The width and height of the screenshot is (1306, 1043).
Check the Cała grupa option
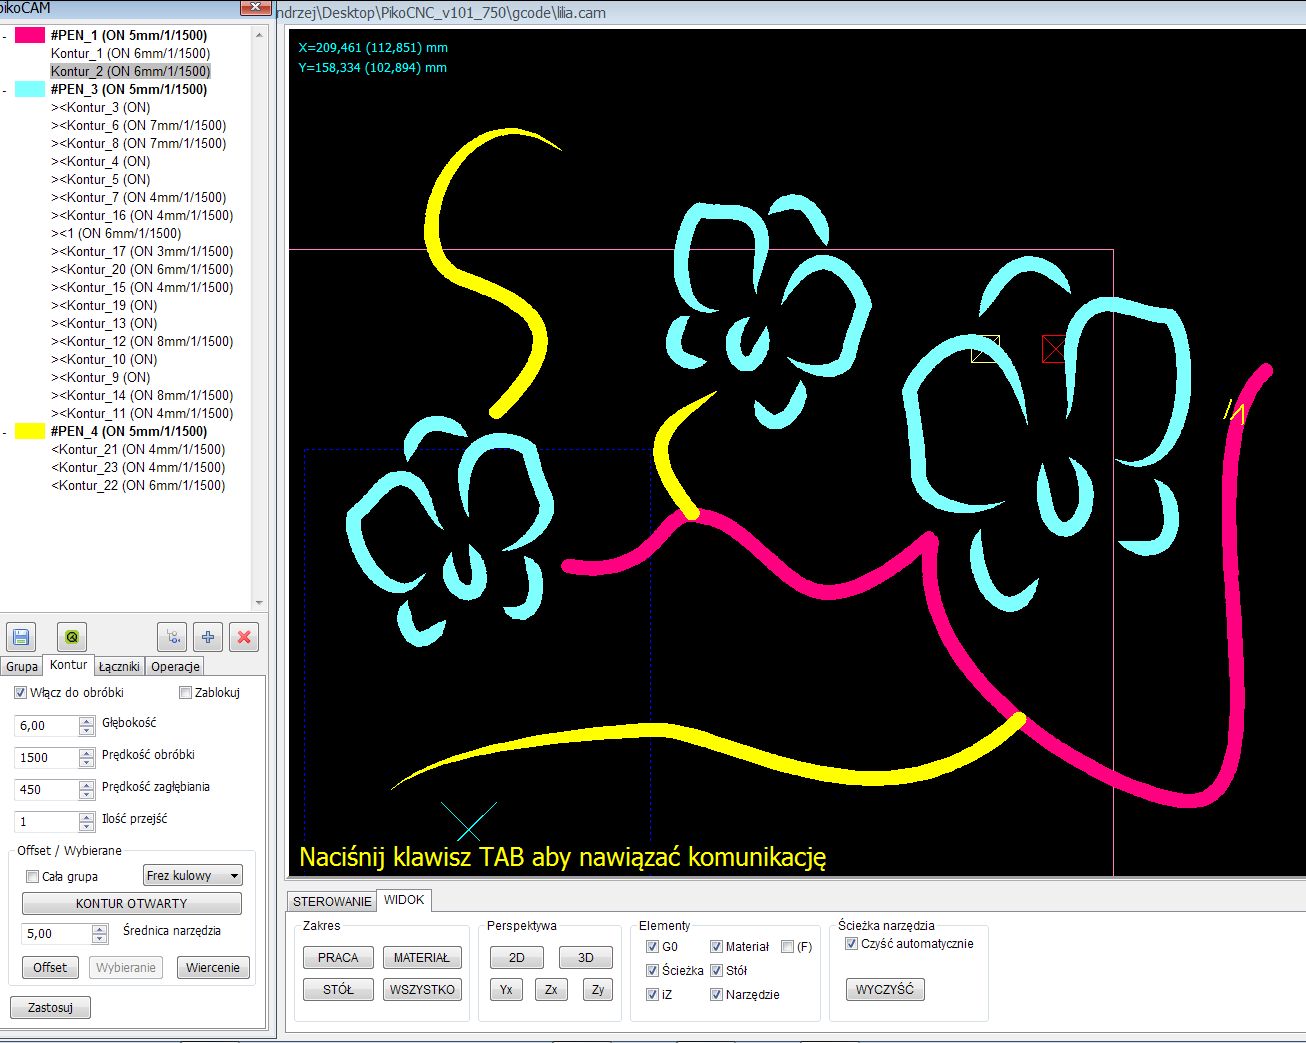33,876
